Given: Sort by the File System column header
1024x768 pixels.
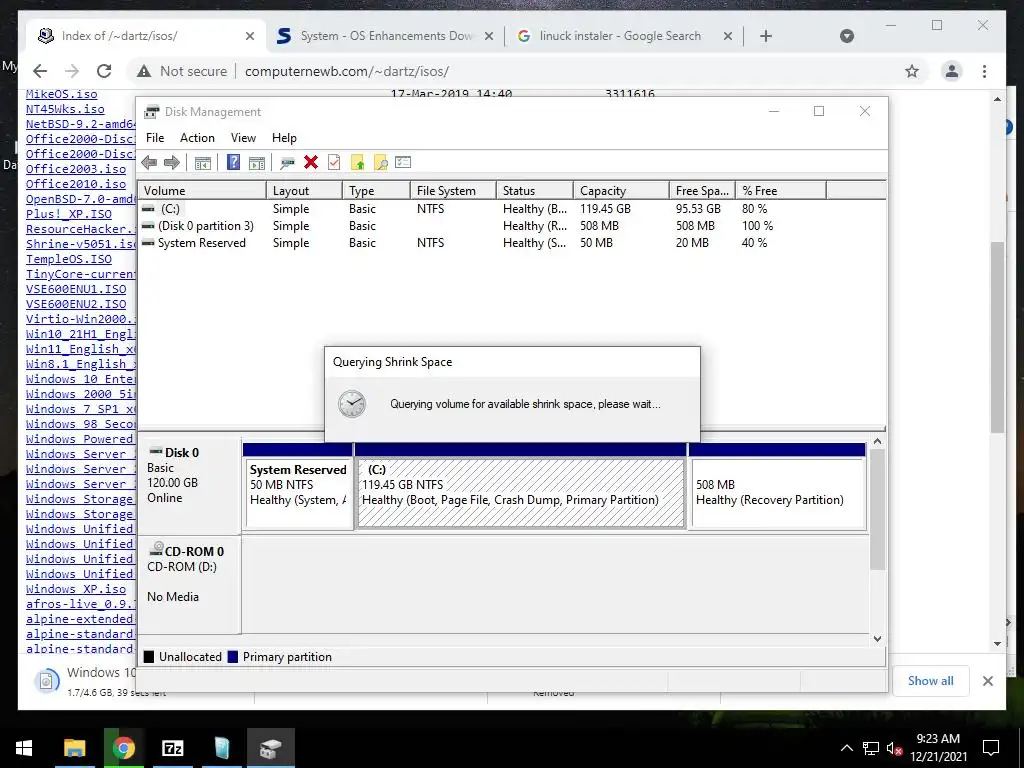Looking at the screenshot, I should pos(453,191).
